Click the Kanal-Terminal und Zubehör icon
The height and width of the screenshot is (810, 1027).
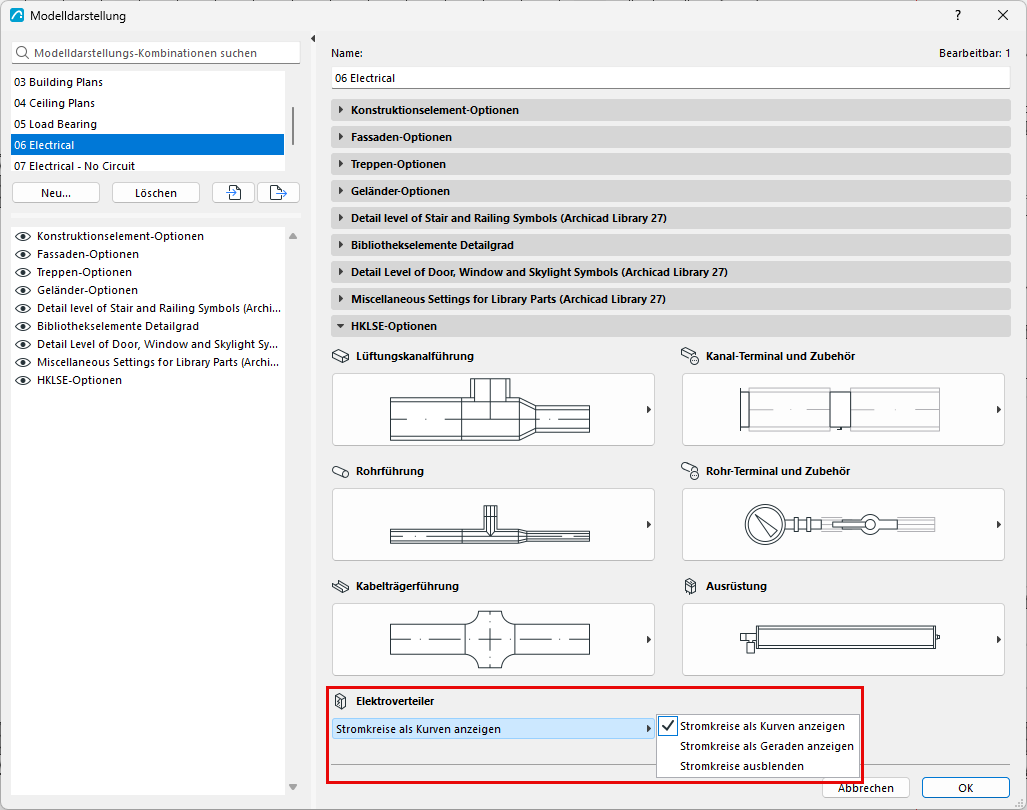(x=690, y=356)
